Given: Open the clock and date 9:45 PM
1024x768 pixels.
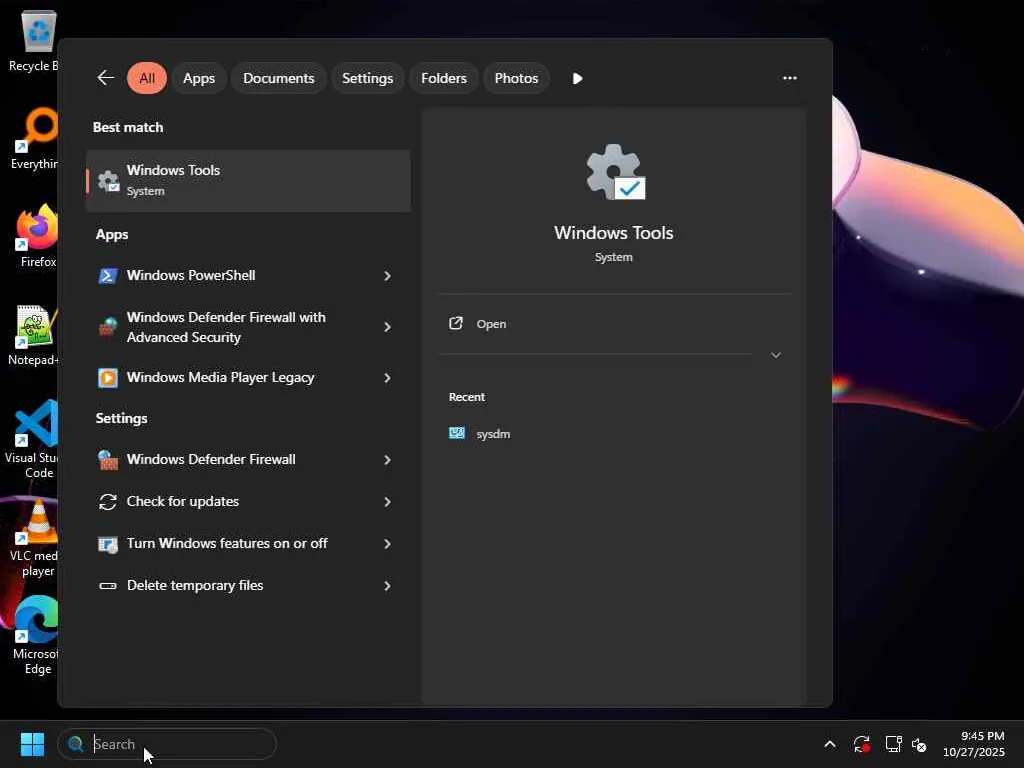Looking at the screenshot, I should click(x=973, y=744).
